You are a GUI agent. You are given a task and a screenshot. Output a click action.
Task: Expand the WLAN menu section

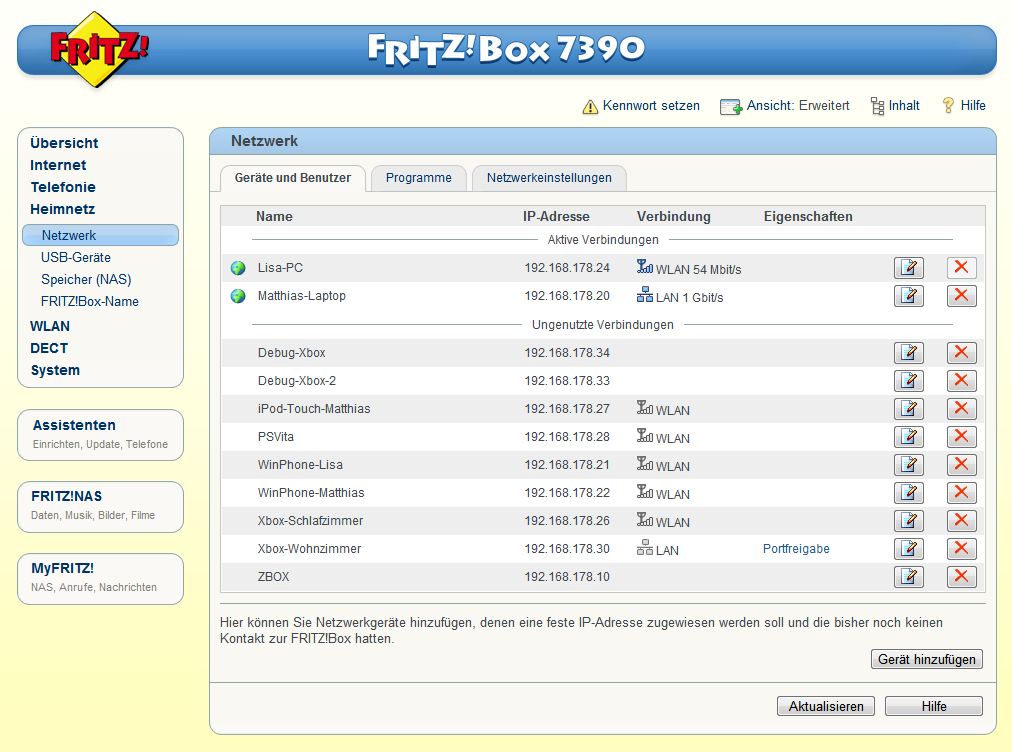coord(50,326)
